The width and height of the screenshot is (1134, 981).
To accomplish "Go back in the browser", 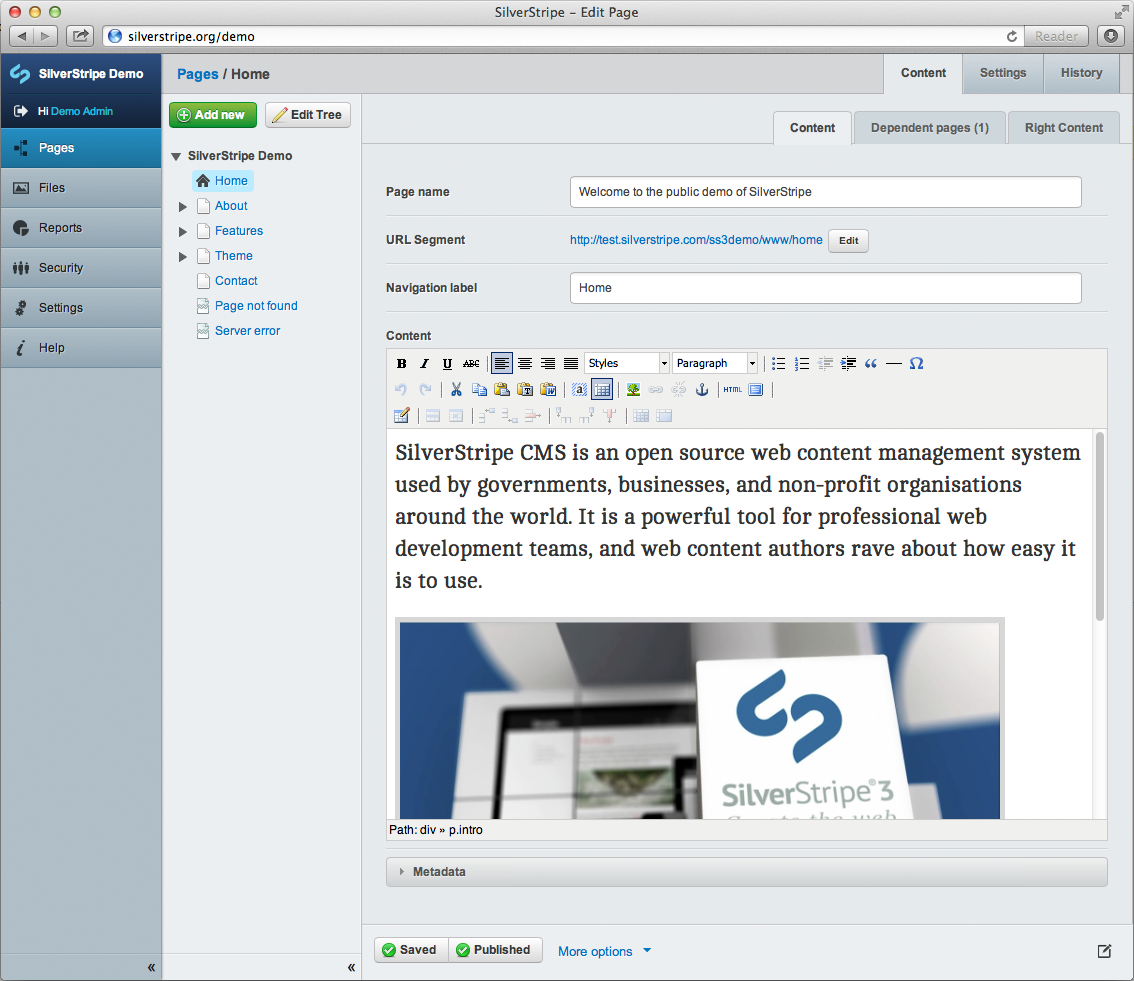I will tap(21, 35).
